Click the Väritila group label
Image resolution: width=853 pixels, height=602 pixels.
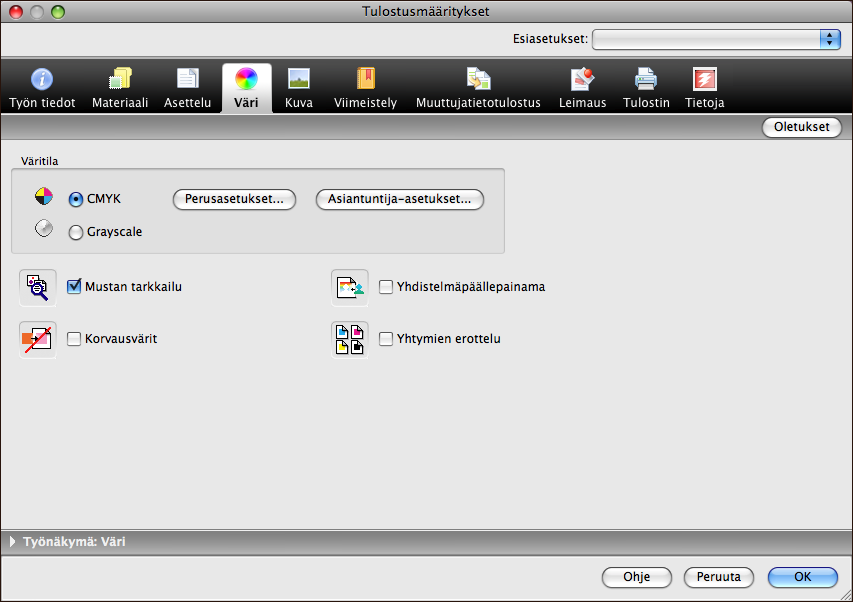(40, 161)
